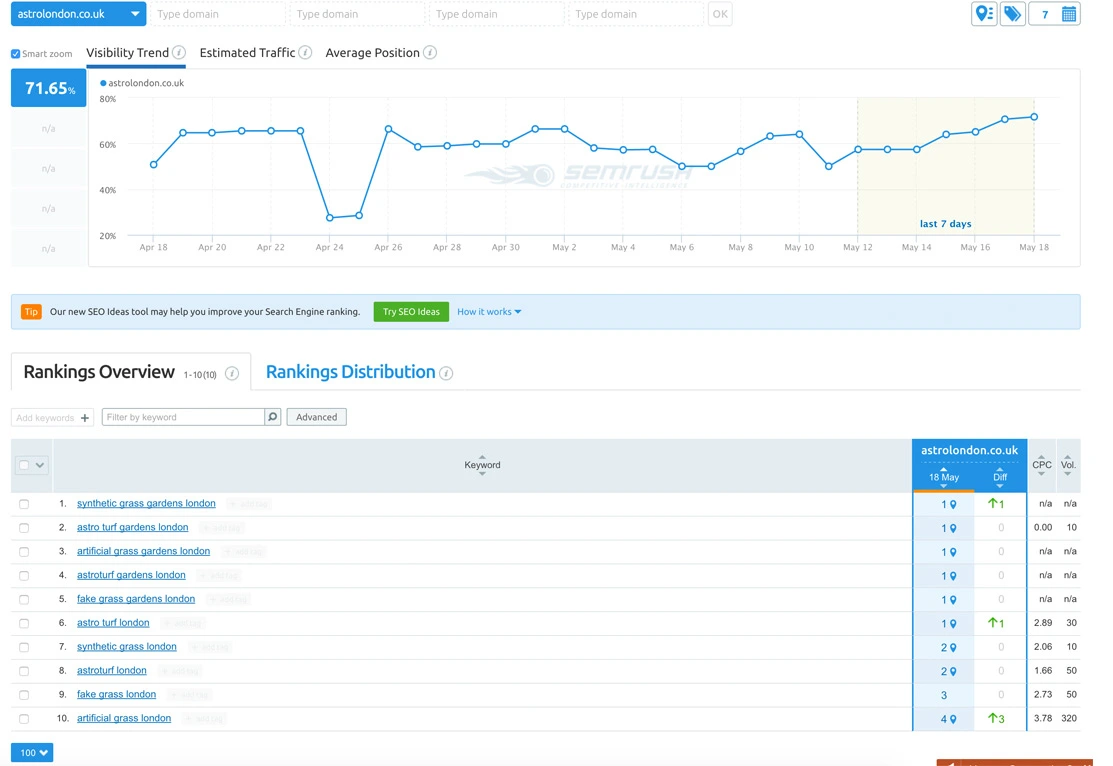Click the 320 volume value for artificial grass london

1069,718
